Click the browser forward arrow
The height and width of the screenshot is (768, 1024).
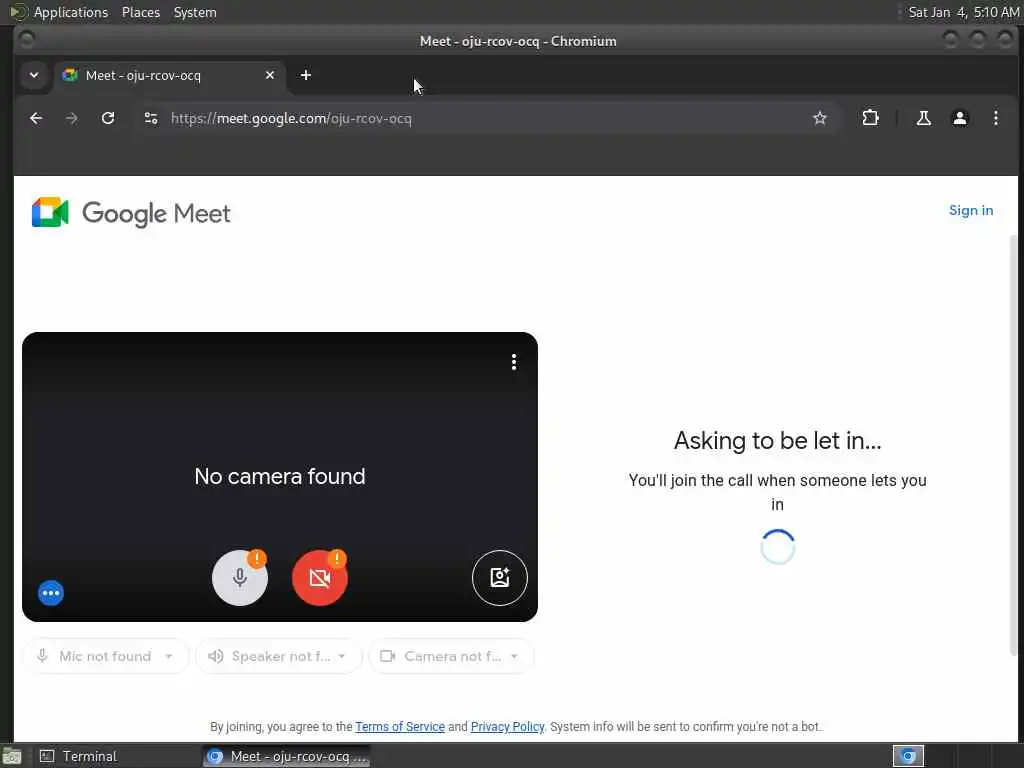(x=72, y=118)
